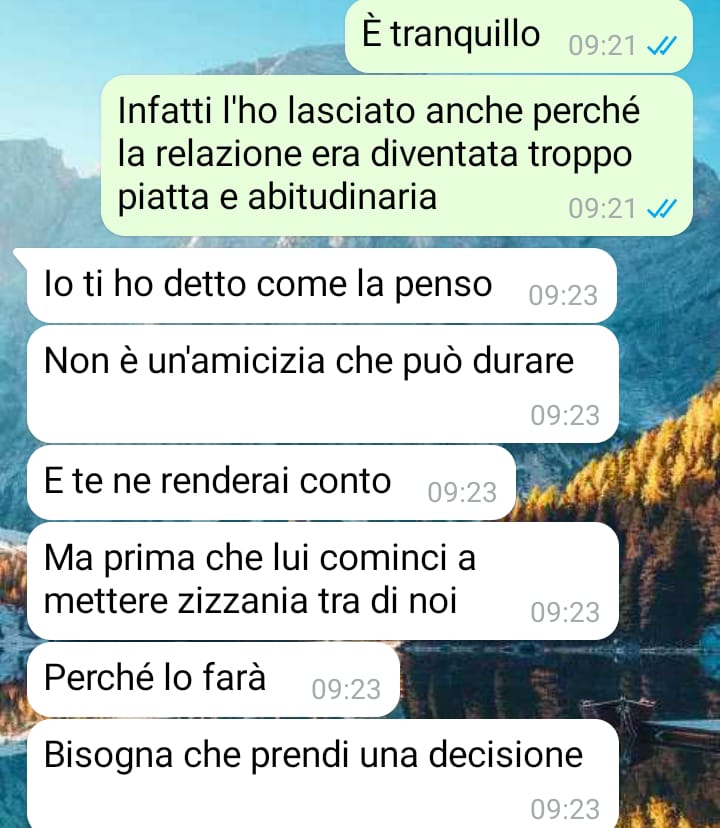
Task: Tap the 'E te ne renderai conto' message
Action: [x=271, y=483]
